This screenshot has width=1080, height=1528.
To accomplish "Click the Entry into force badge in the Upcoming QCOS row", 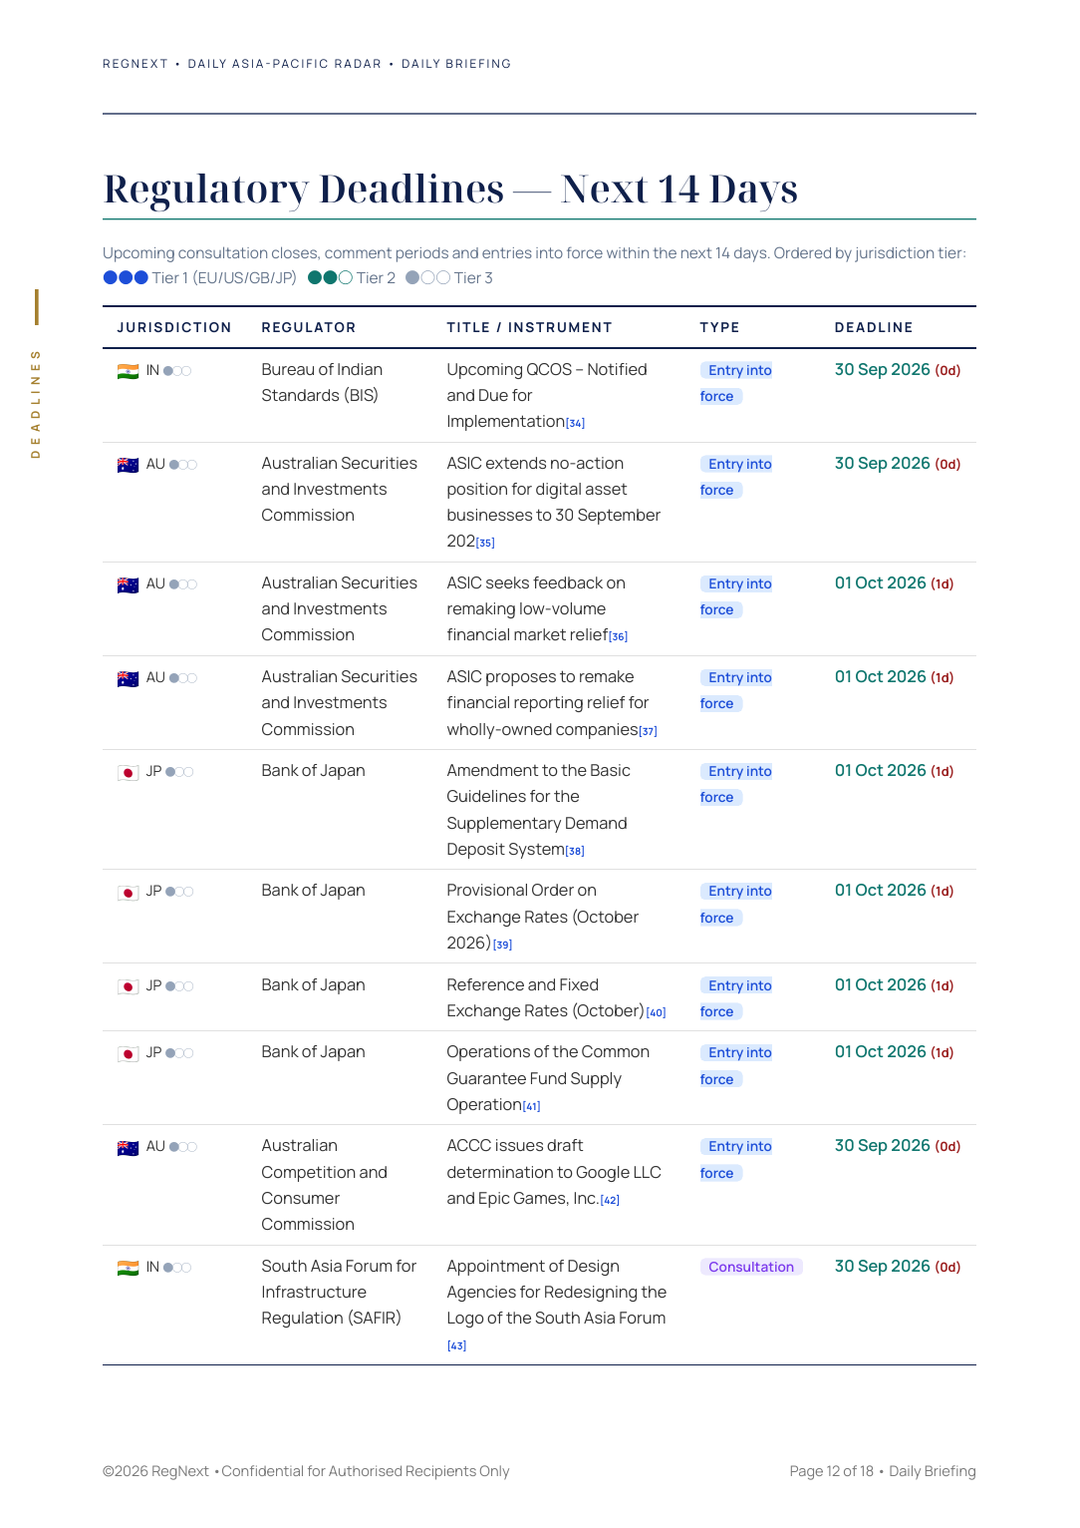I will click(x=738, y=383).
